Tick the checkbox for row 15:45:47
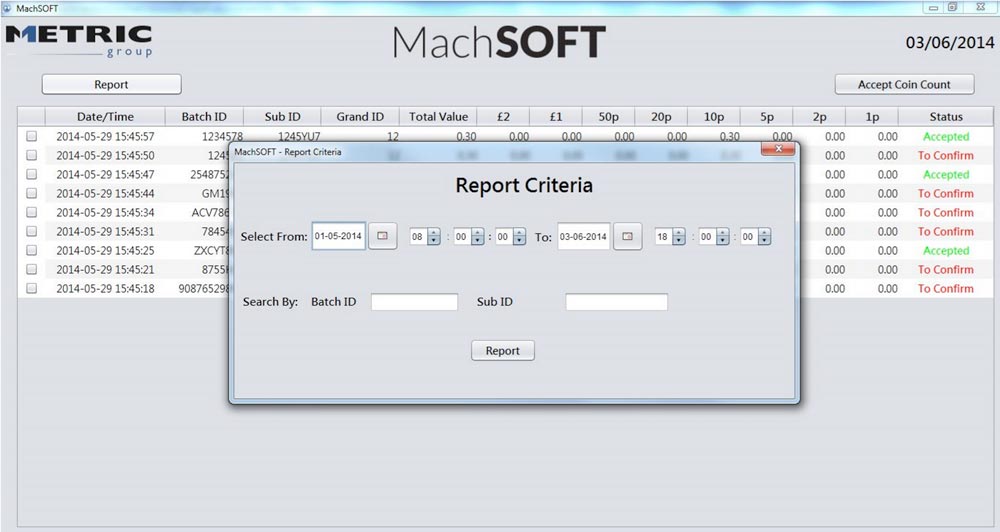Screen dimensions: 1000x532 [31, 174]
